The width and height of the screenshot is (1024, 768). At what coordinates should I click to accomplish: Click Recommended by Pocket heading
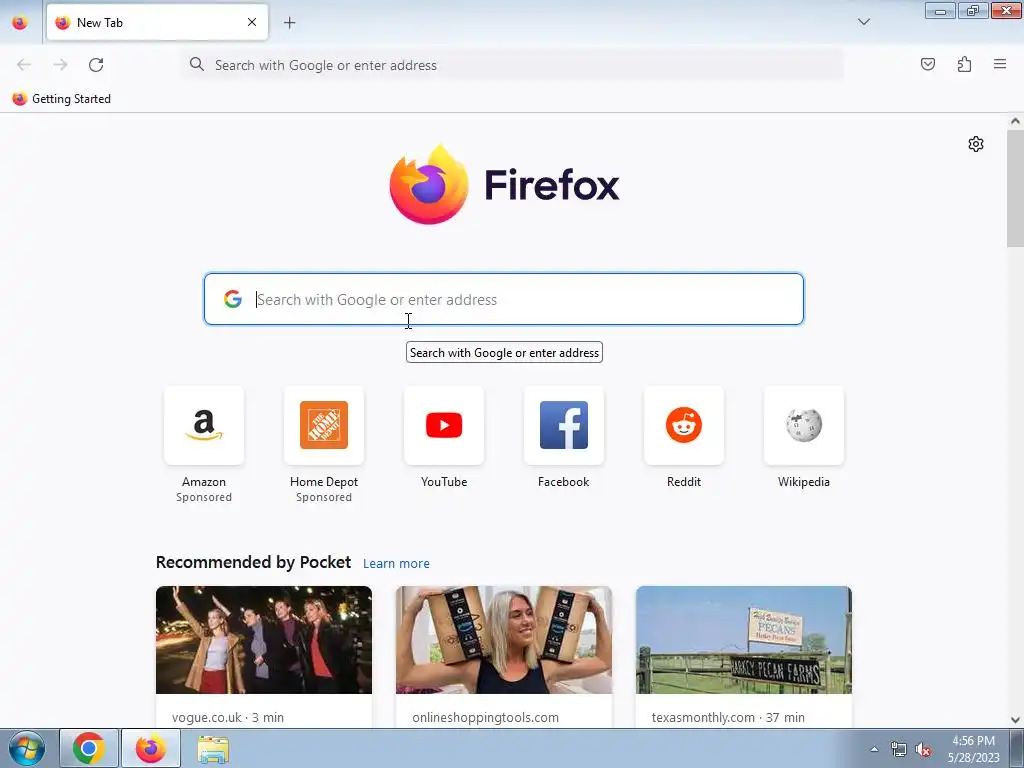click(253, 562)
